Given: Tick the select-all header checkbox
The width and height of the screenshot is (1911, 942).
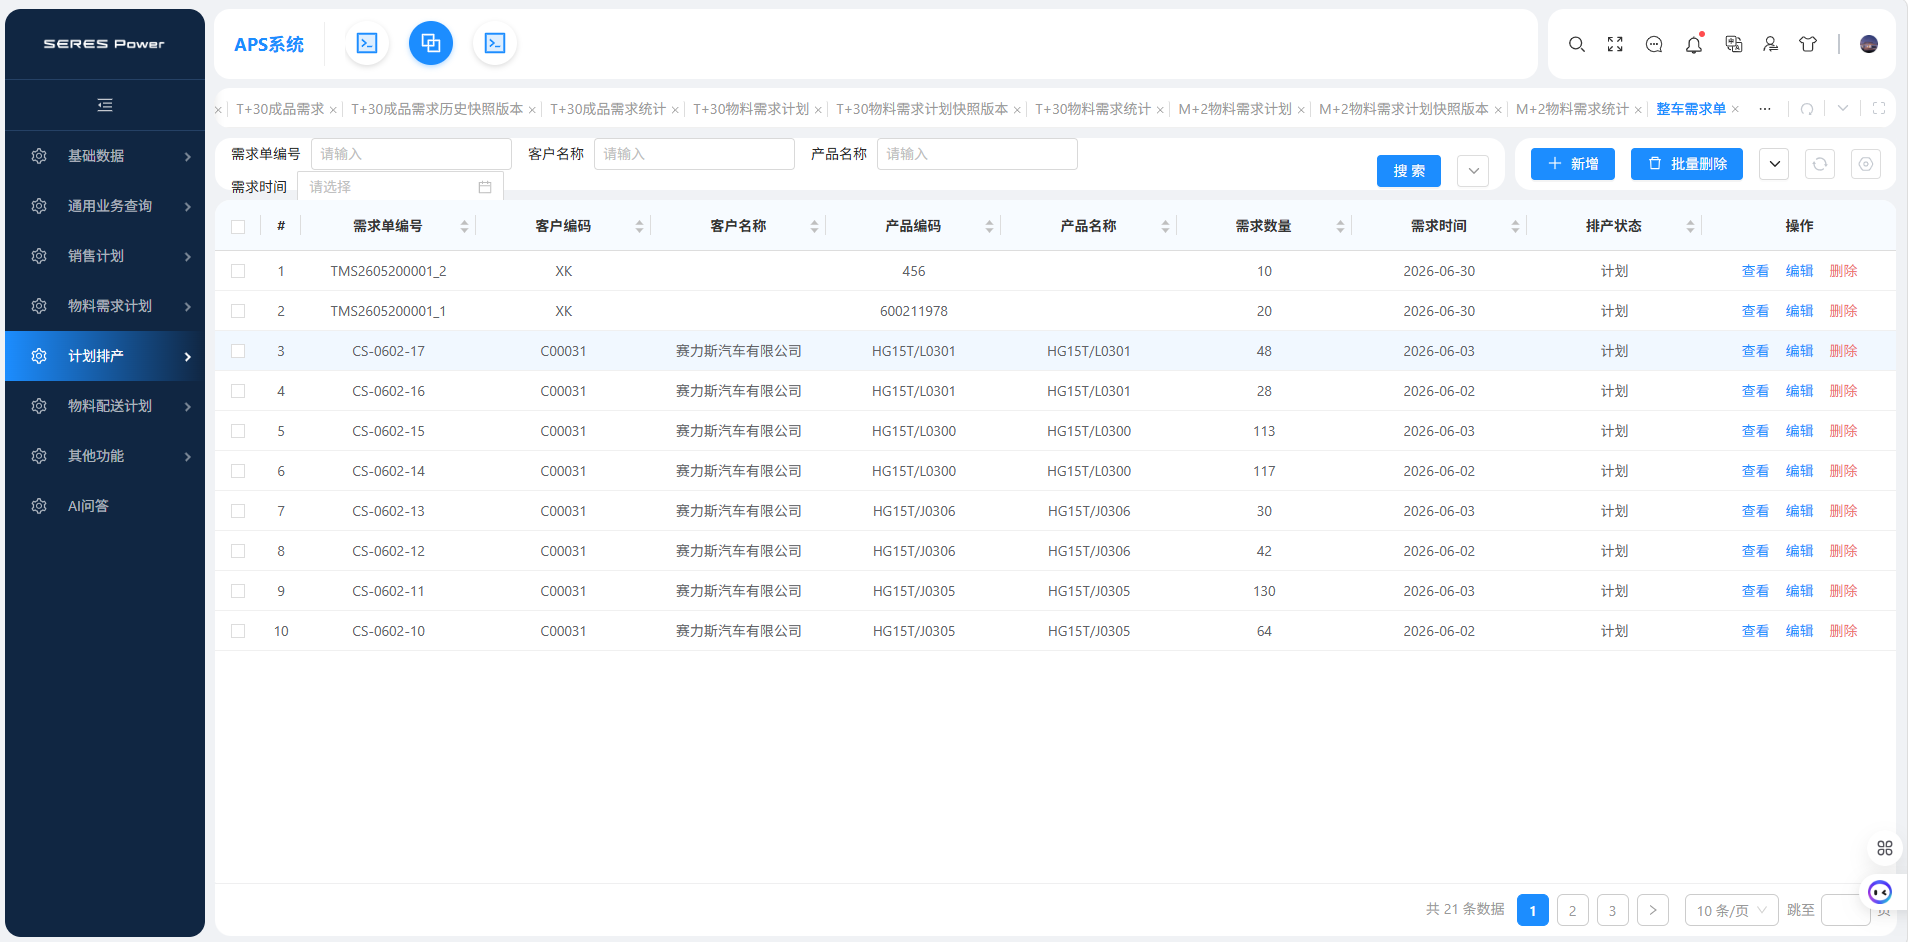Looking at the screenshot, I should [238, 227].
